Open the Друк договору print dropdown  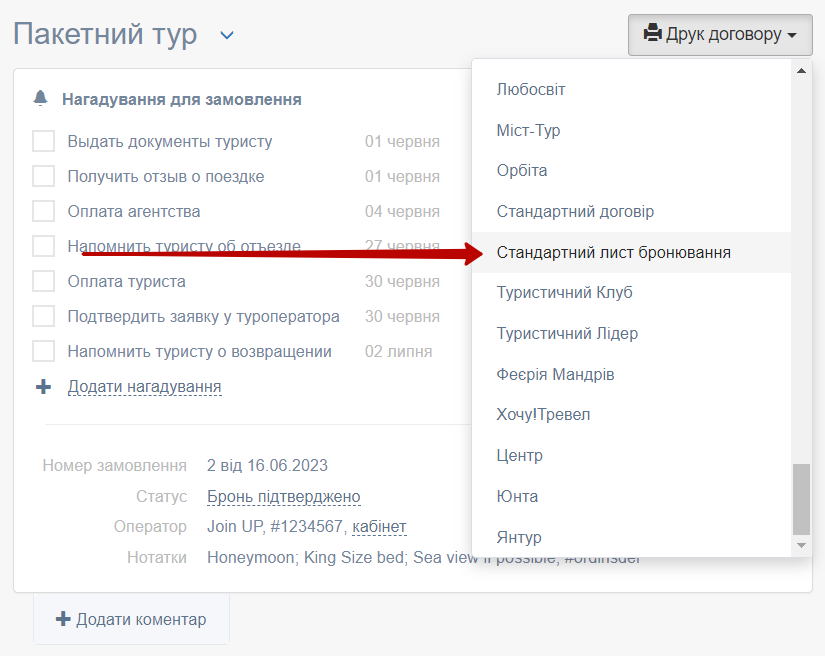[x=720, y=34]
